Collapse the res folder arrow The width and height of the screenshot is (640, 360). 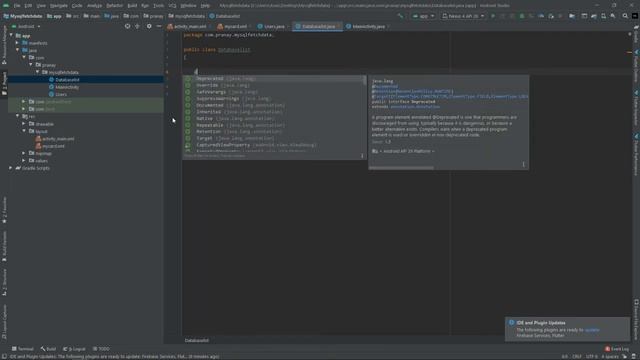pyautogui.click(x=18, y=116)
